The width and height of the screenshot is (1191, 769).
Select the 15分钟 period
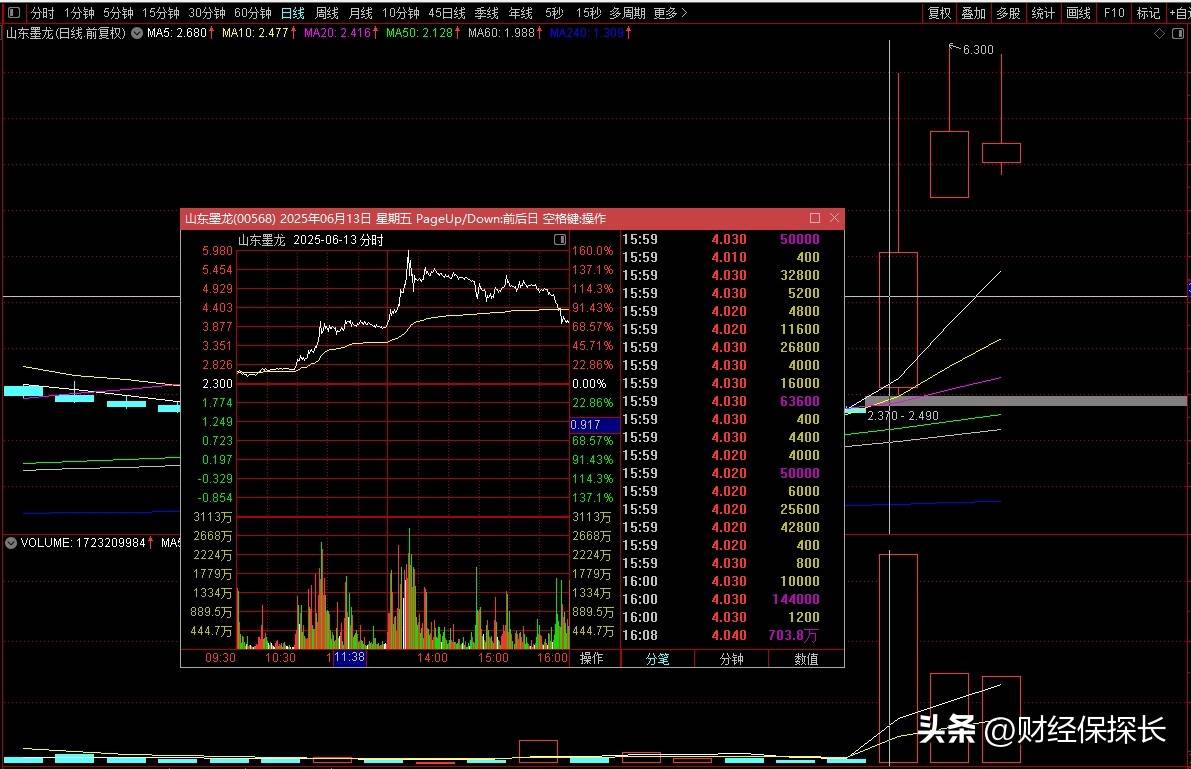[161, 13]
